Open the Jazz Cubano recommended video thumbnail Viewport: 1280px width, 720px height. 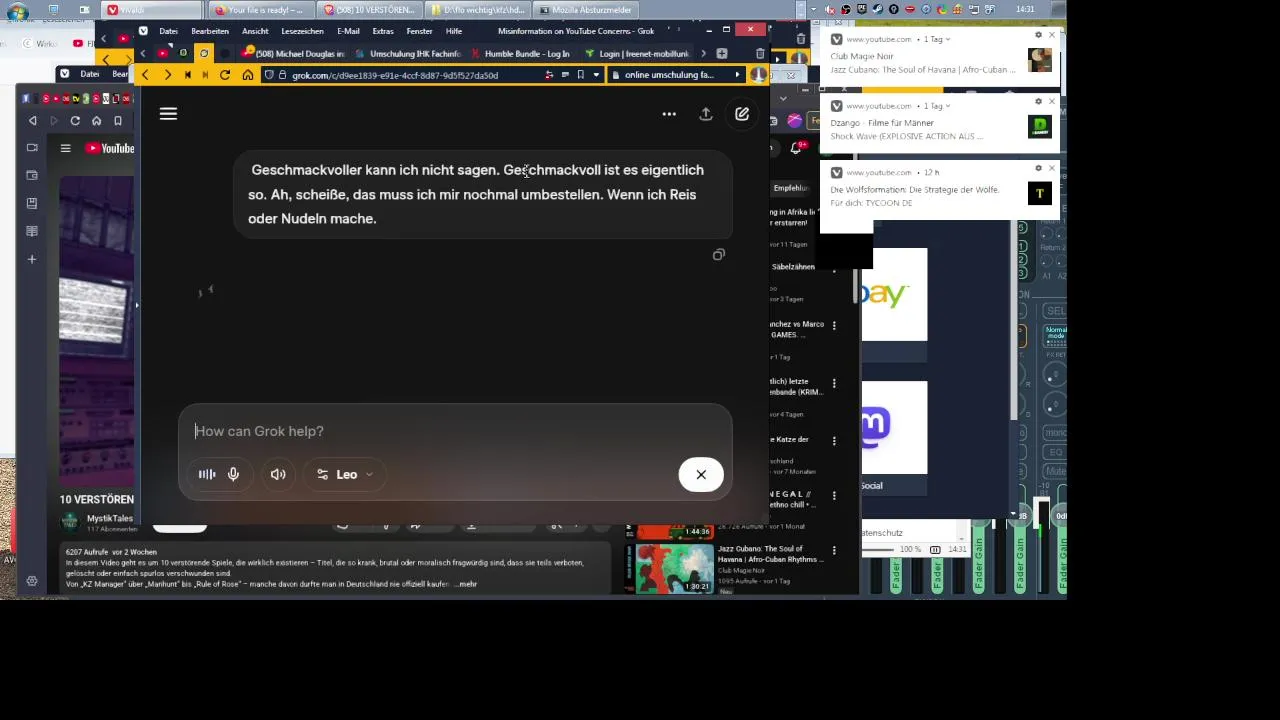pos(675,567)
